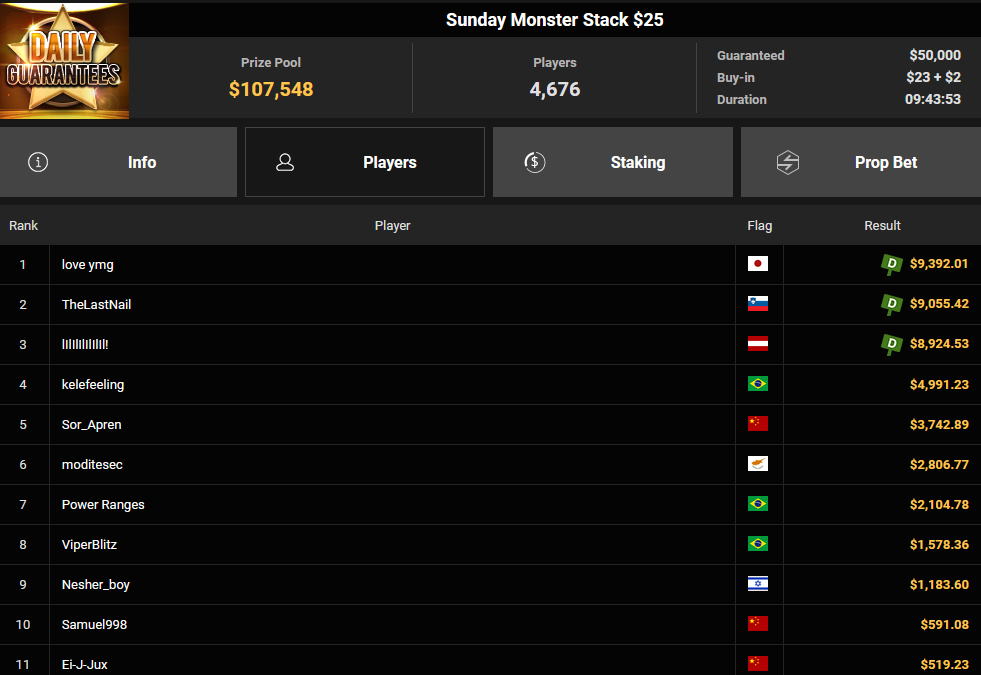Image resolution: width=981 pixels, height=675 pixels.
Task: Click the $4,991.23 result amount
Action: [x=939, y=384]
